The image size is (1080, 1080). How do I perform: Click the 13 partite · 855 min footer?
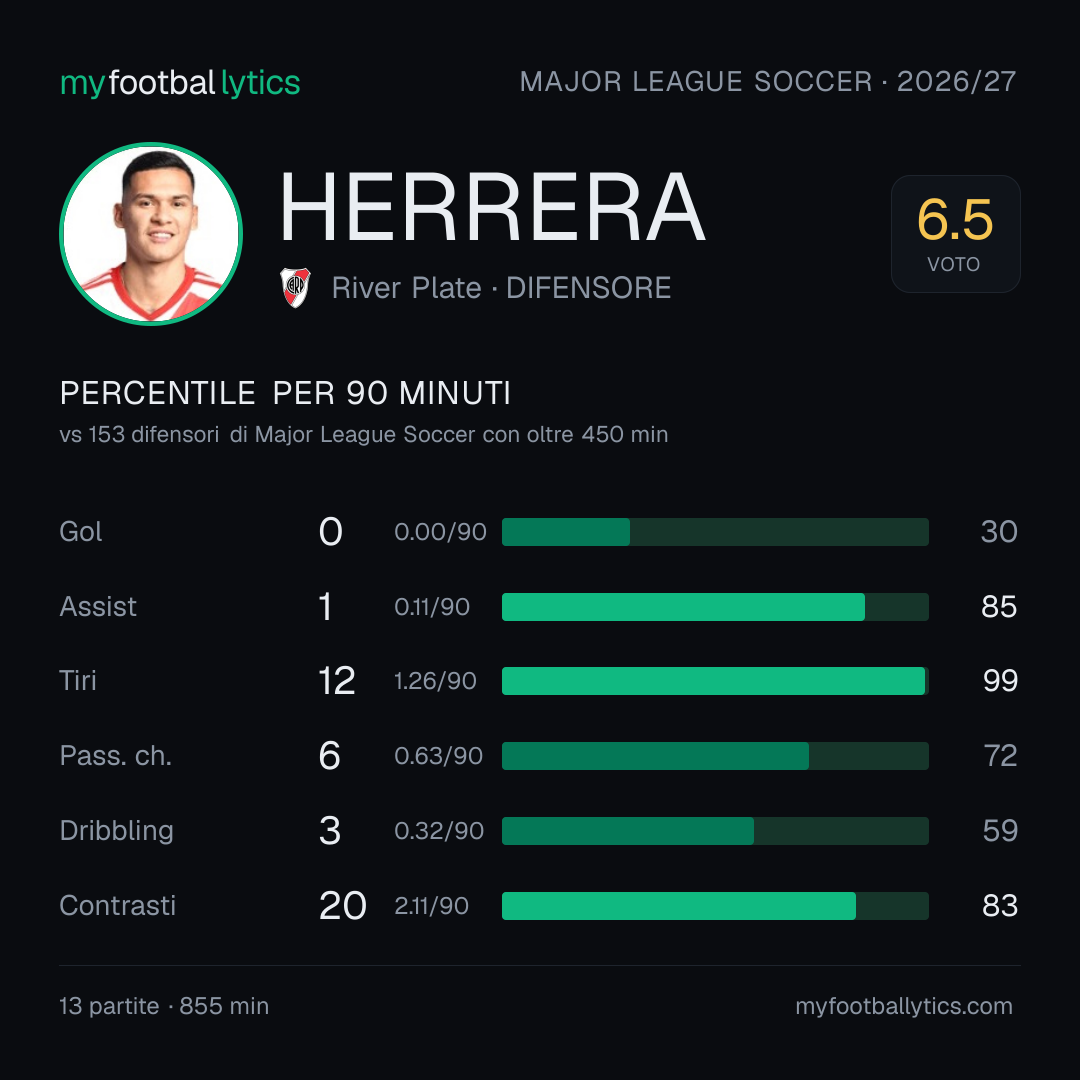[x=164, y=1006]
